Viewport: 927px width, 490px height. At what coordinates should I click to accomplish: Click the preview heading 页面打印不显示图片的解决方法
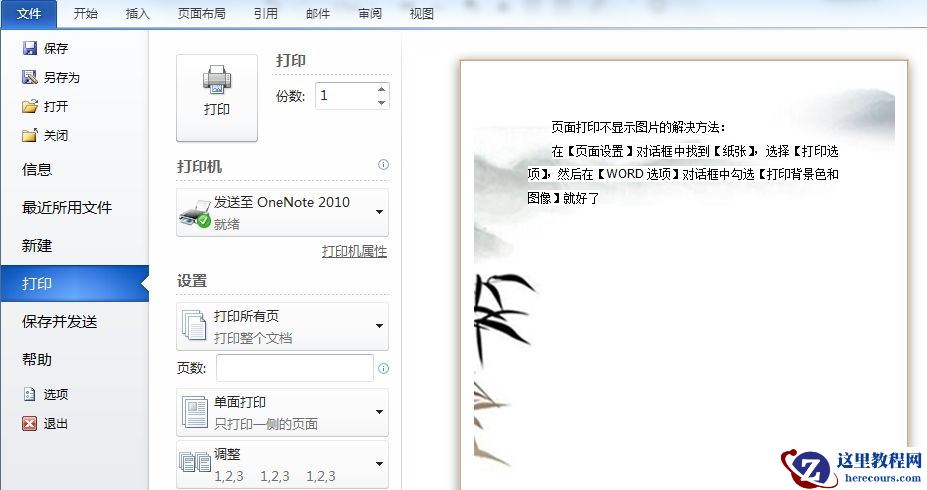[636, 127]
